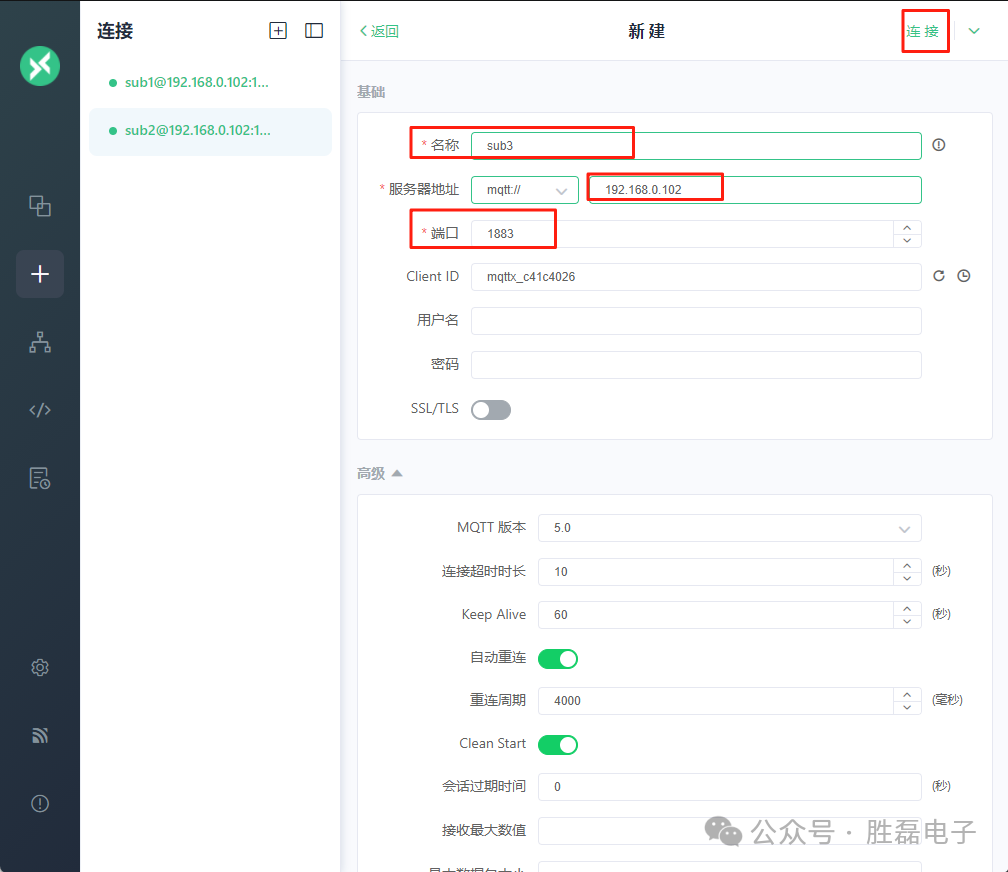This screenshot has height=872, width=1008.
Task: Click the 用户名 username field
Action: point(696,321)
